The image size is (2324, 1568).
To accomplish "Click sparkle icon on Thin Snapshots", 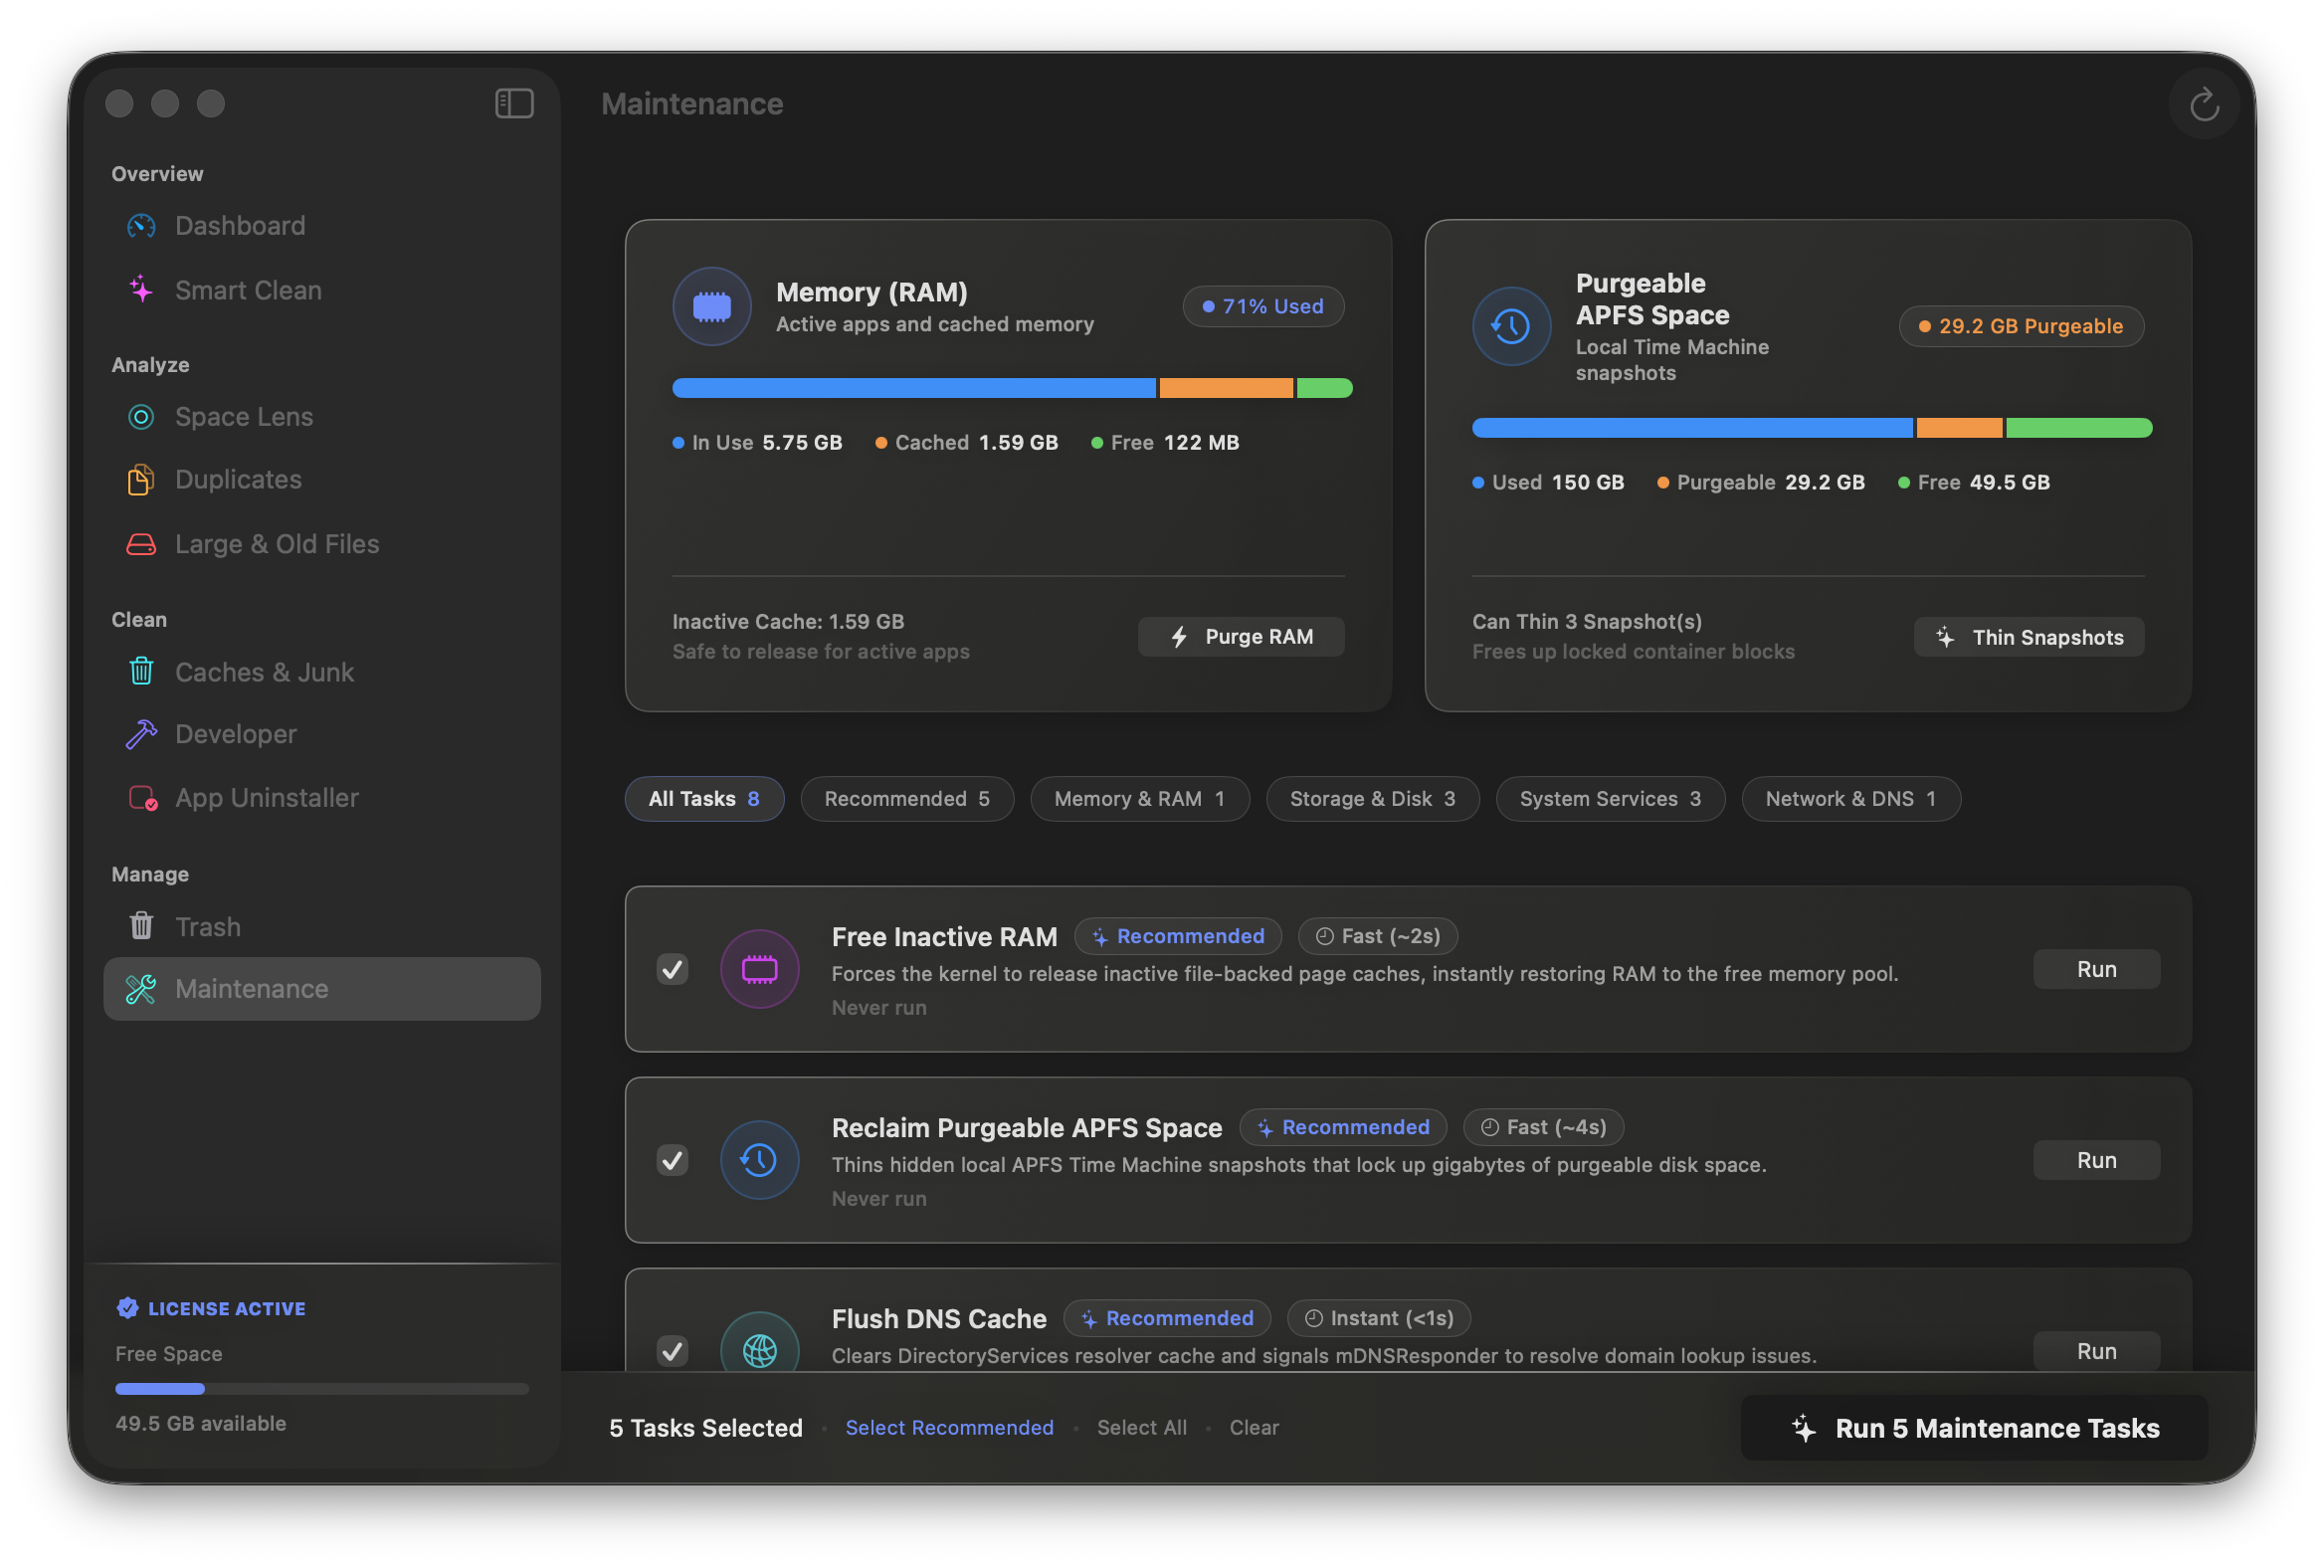I will click(1945, 637).
